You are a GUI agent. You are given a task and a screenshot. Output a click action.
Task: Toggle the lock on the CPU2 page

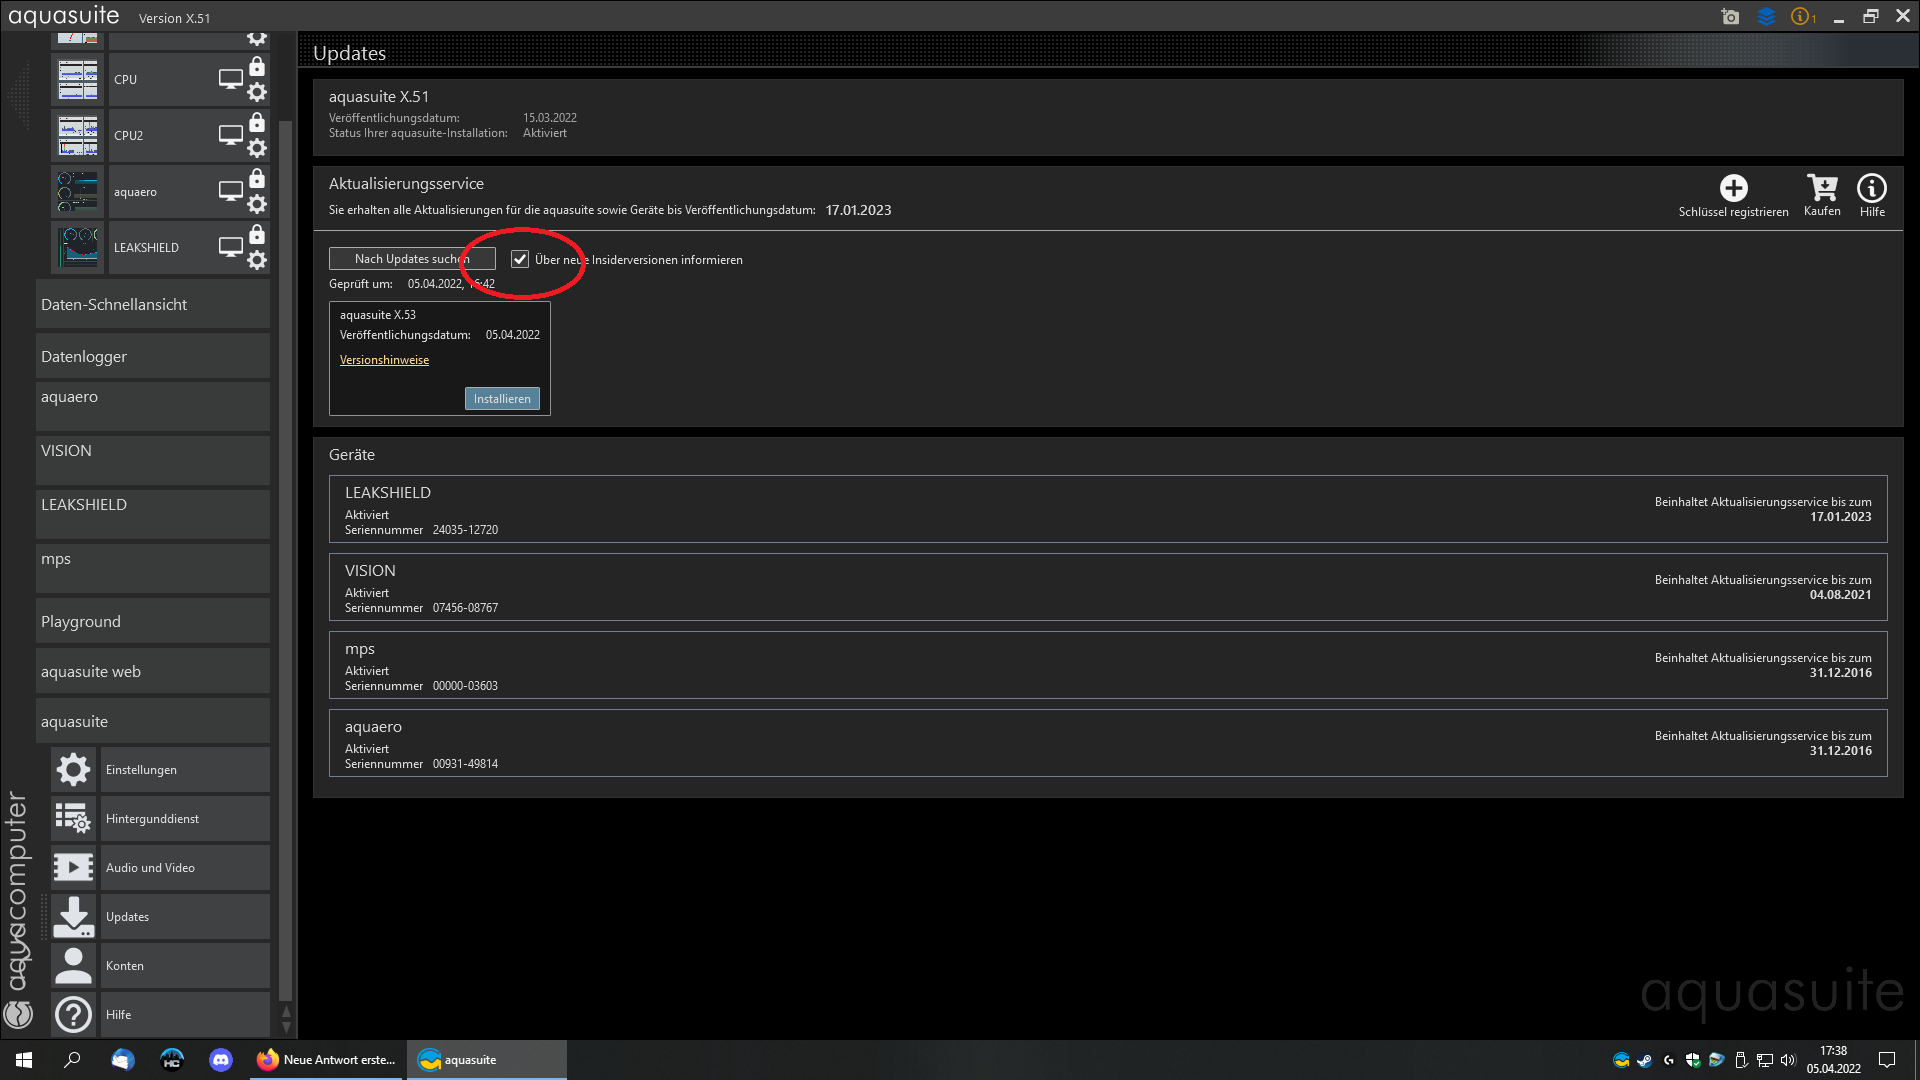point(257,123)
